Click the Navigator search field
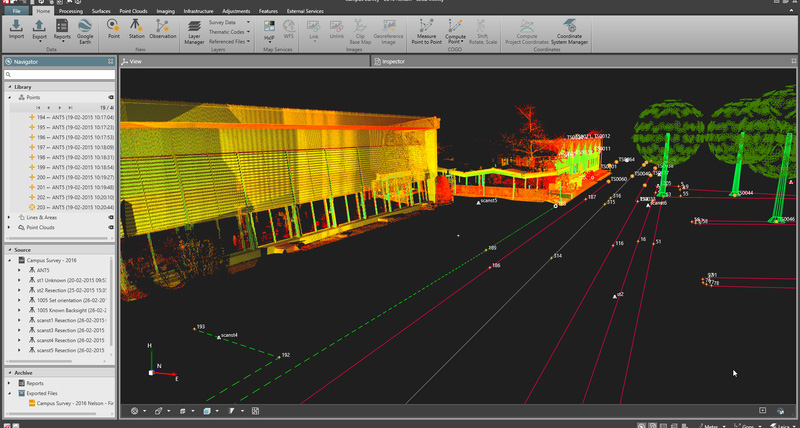This screenshot has width=800, height=428. 60,74
